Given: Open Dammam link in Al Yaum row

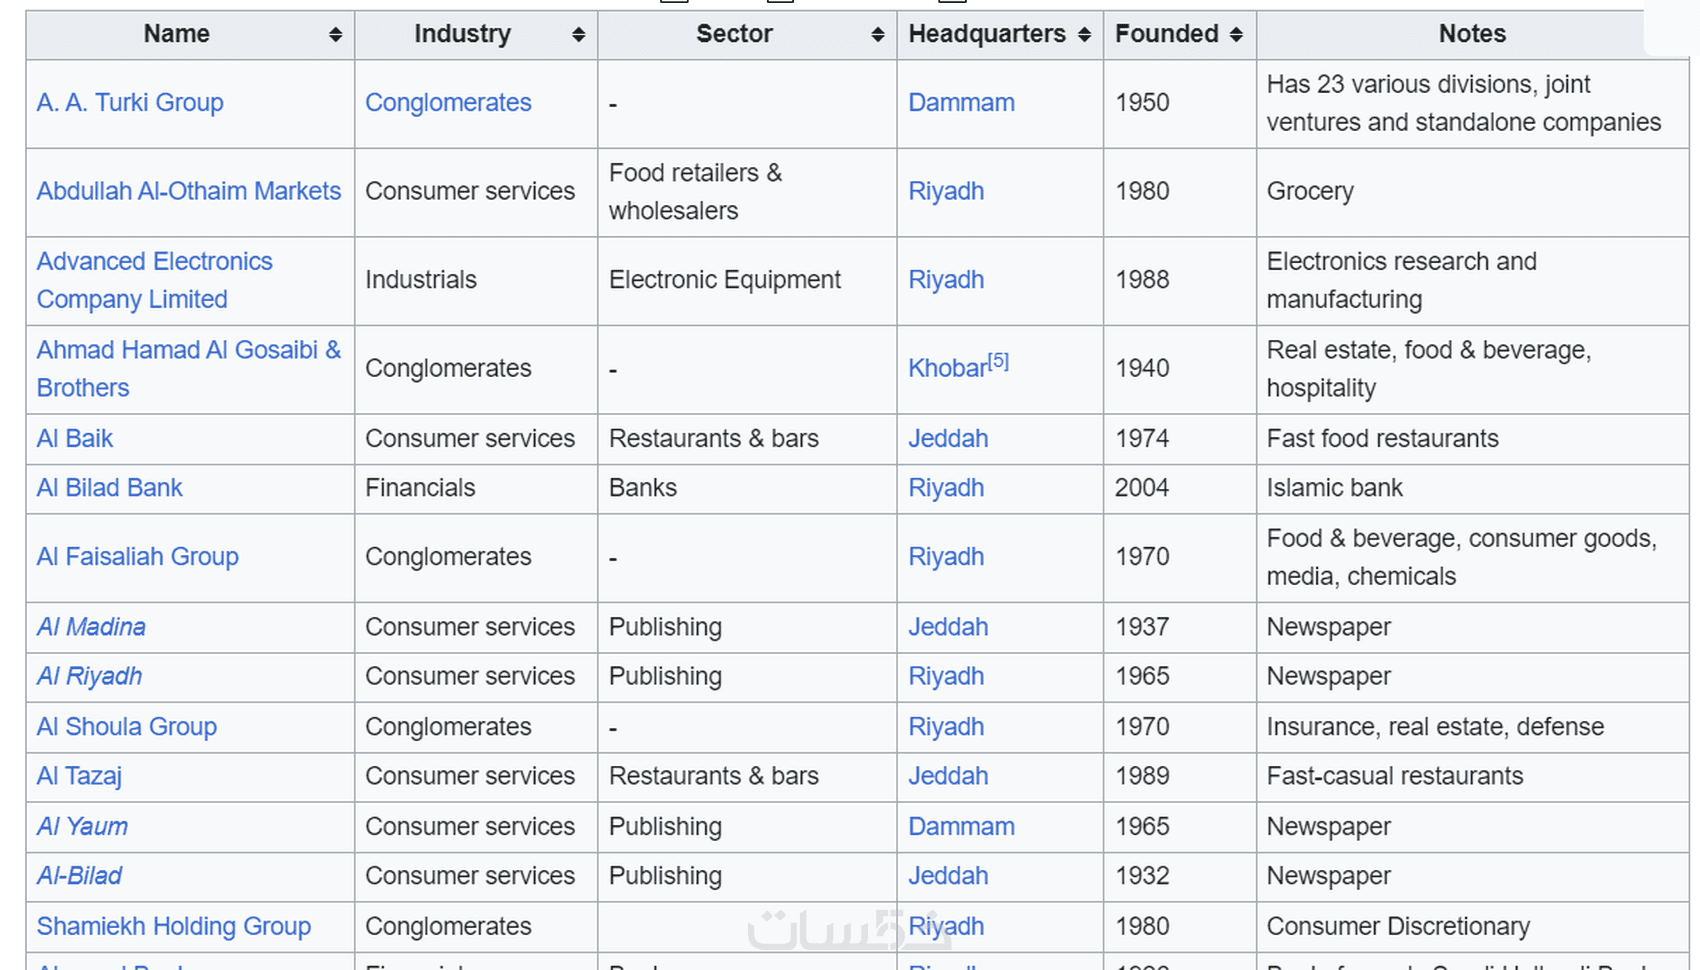Looking at the screenshot, I should (x=961, y=827).
